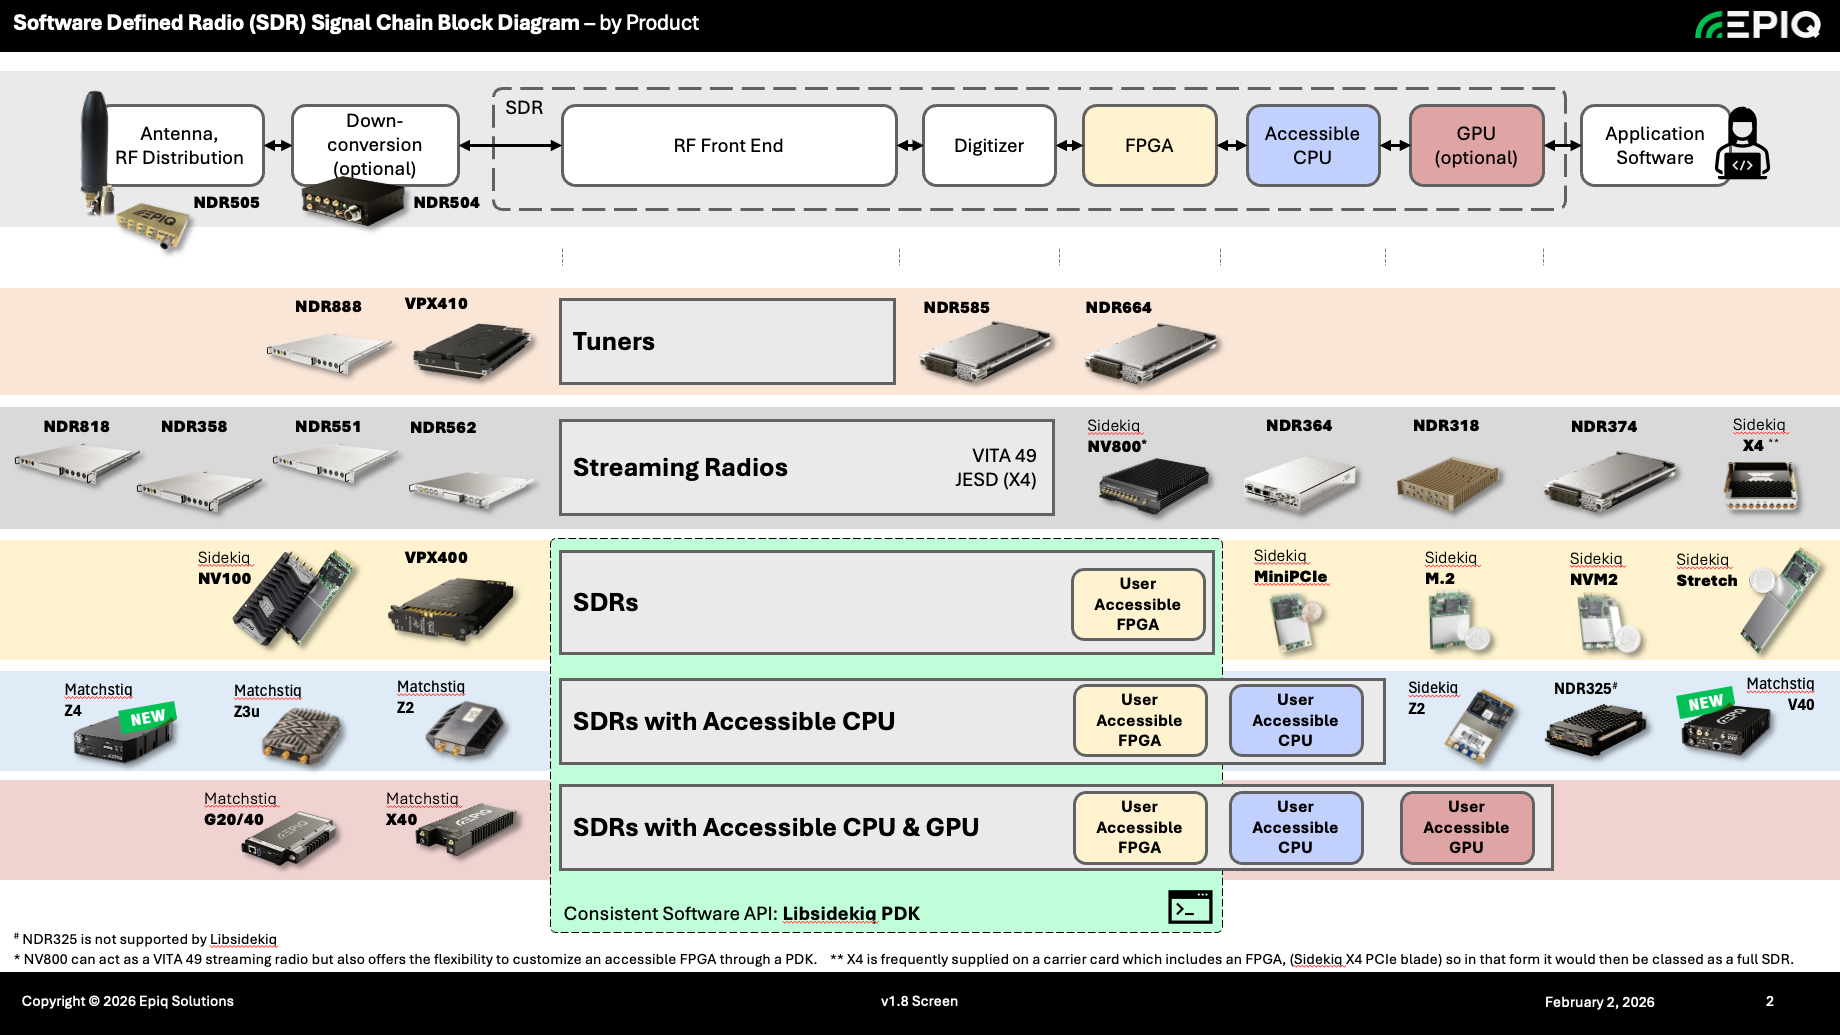Click the Sidekiq MiniPCIe card image
The image size is (1840, 1035).
point(1297,622)
